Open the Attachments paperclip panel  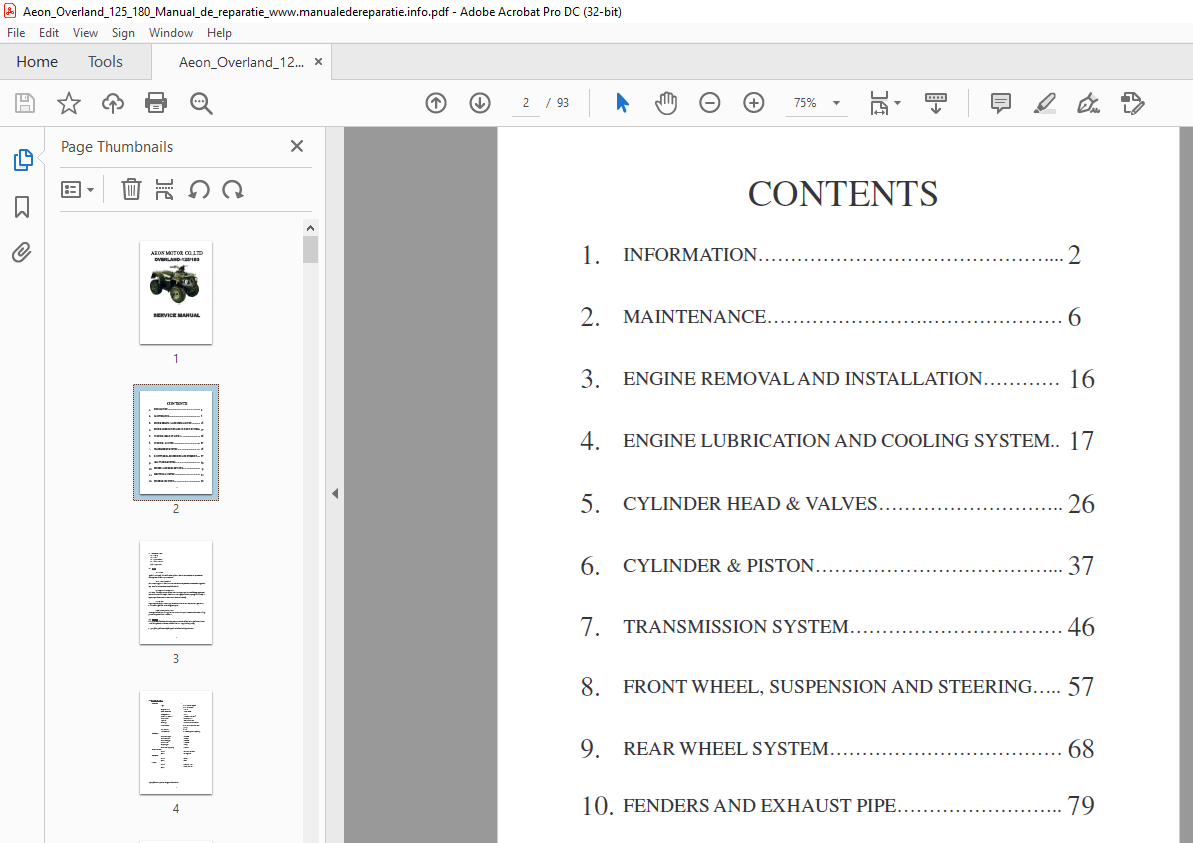tap(22, 252)
